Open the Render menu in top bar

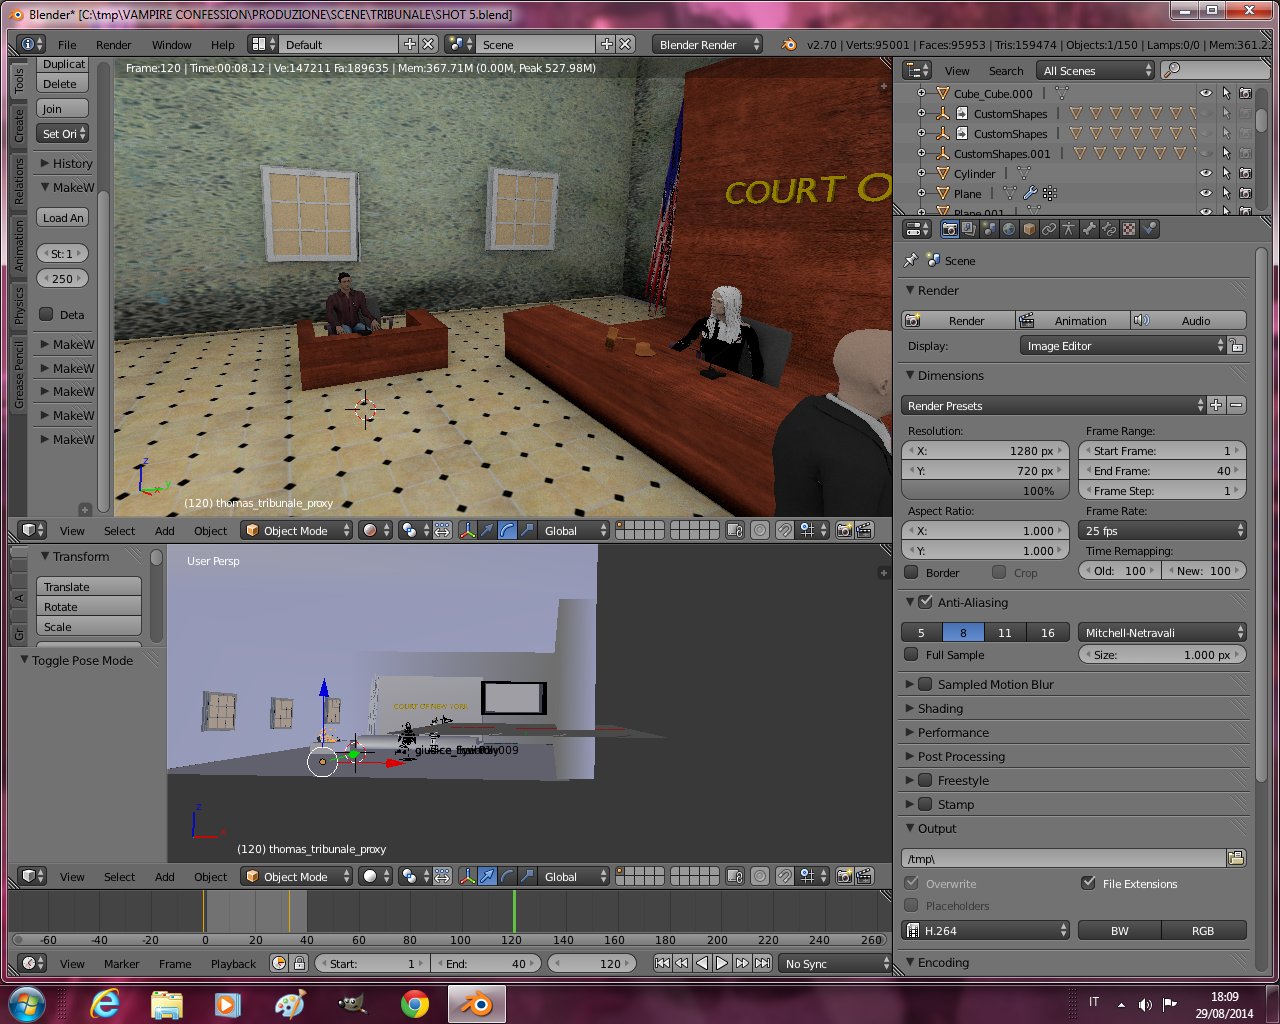coord(113,44)
